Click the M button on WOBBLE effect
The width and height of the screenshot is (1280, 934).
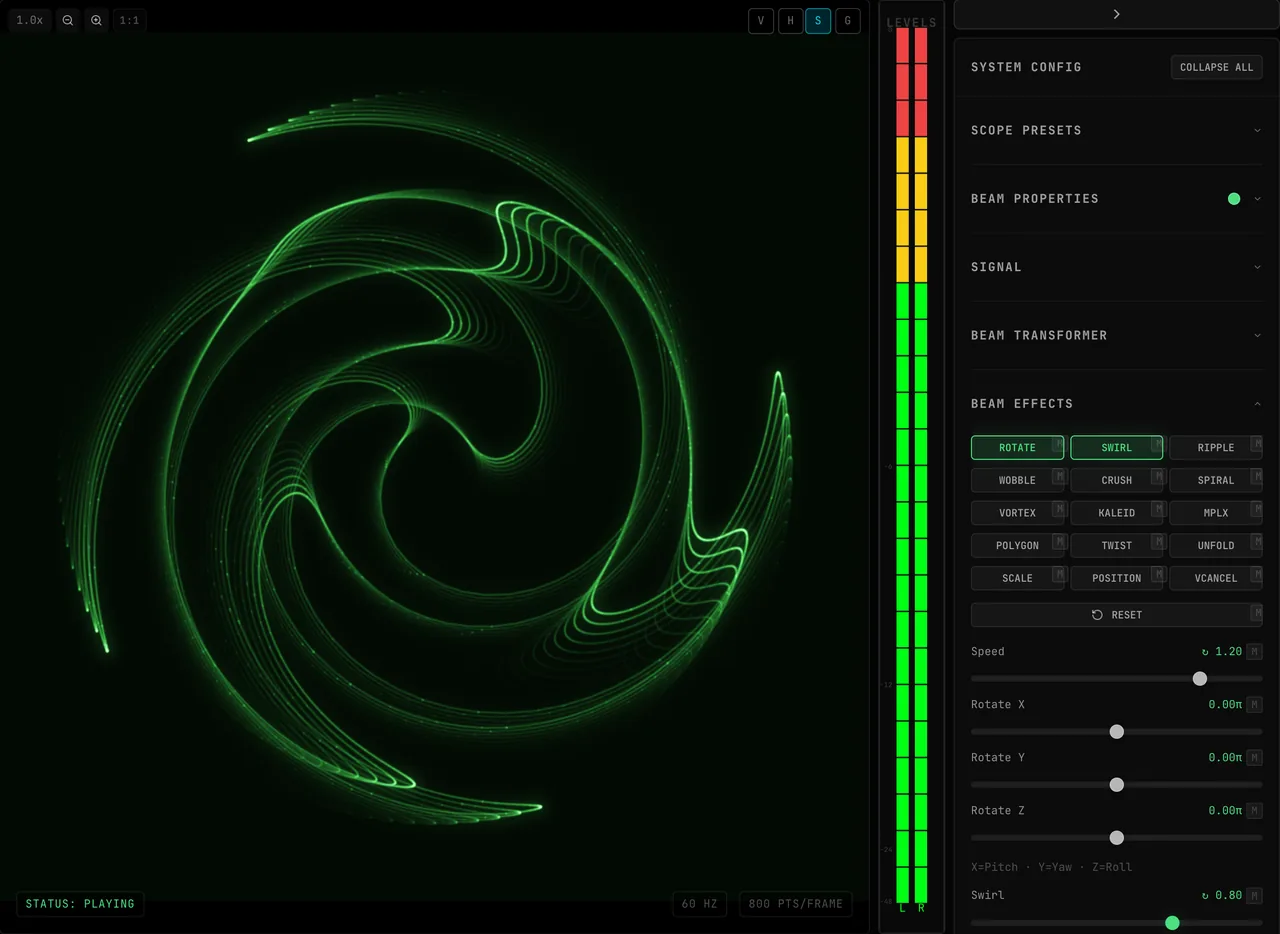[1058, 475]
